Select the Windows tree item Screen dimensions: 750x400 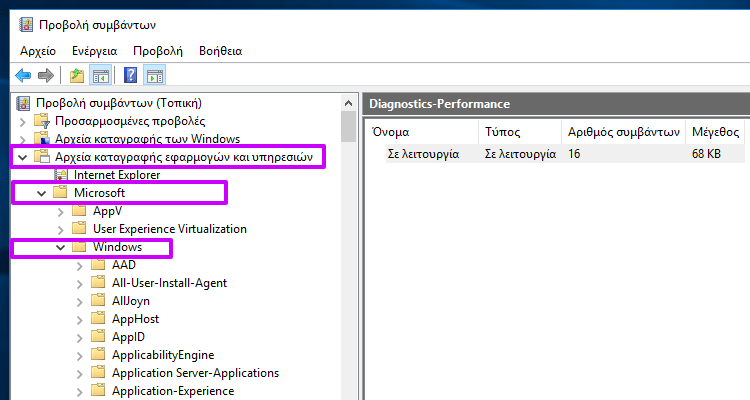pos(117,247)
